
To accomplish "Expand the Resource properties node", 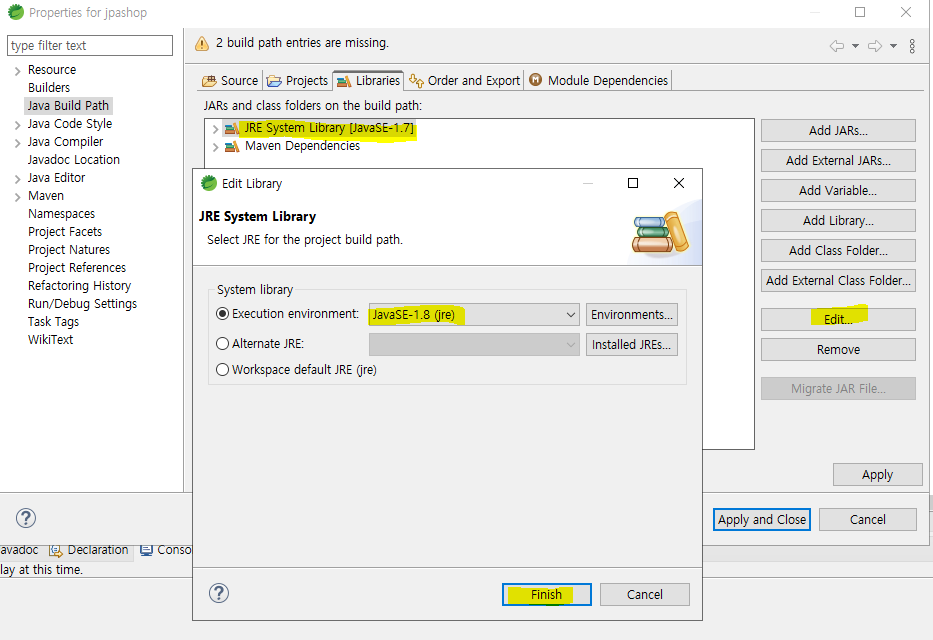I will point(17,71).
